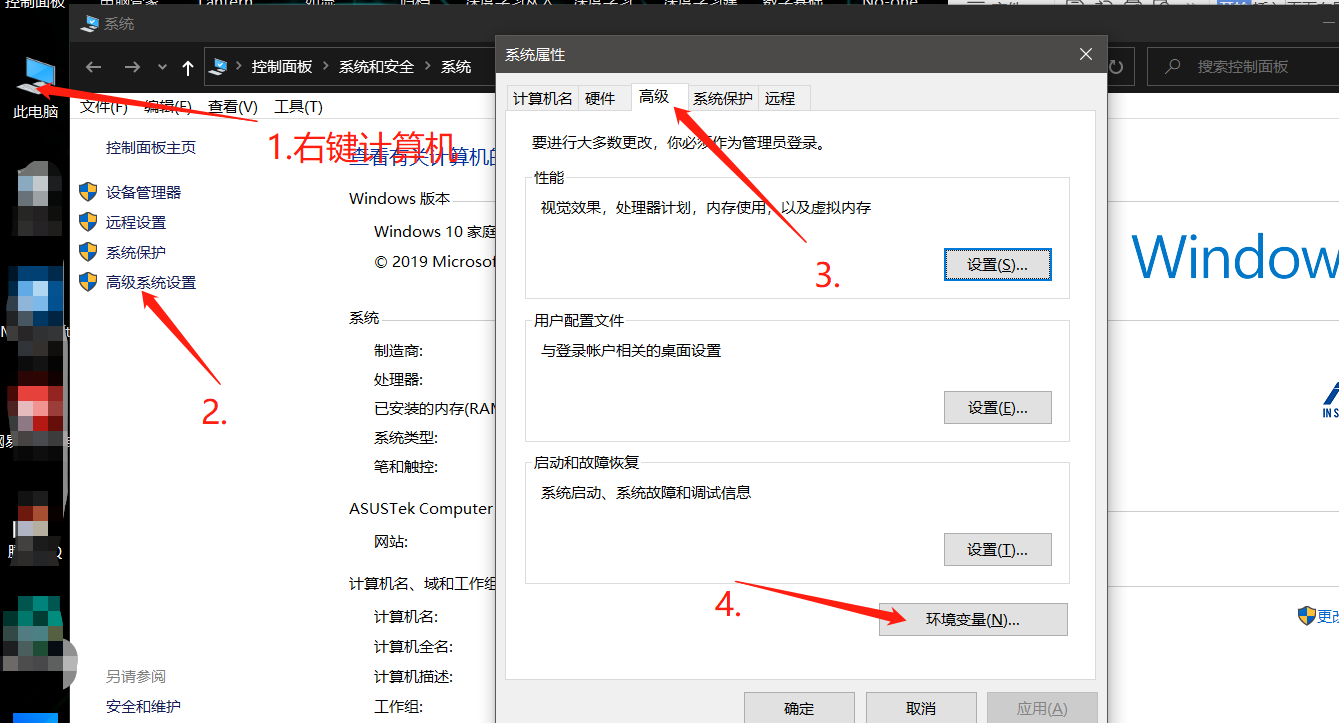Open performance 设置(S)... button
The height and width of the screenshot is (723, 1339).
click(x=998, y=265)
